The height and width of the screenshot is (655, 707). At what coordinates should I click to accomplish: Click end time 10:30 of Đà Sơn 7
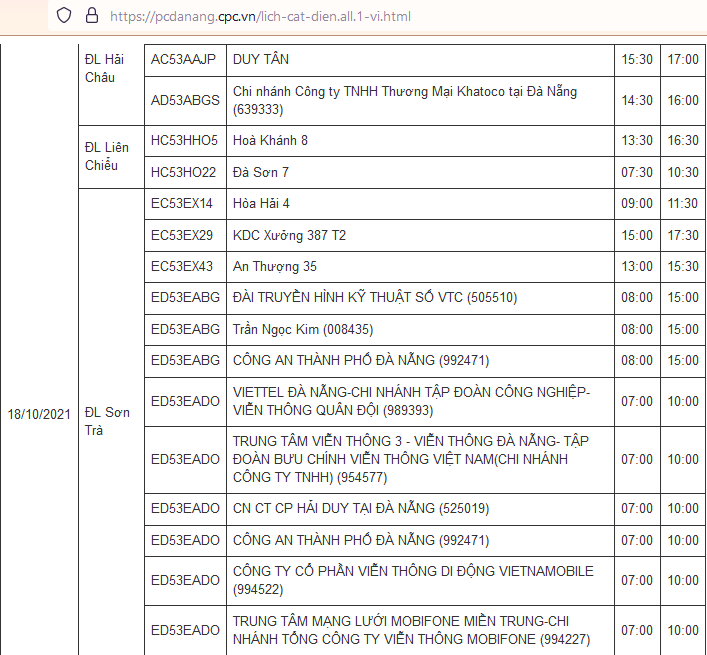683,172
